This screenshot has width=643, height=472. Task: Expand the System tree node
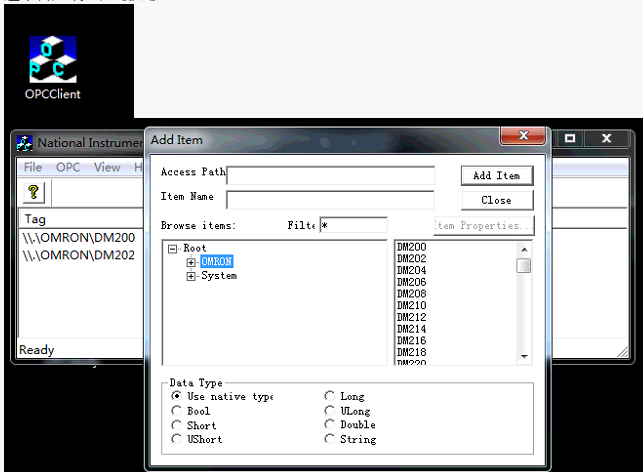(x=191, y=276)
